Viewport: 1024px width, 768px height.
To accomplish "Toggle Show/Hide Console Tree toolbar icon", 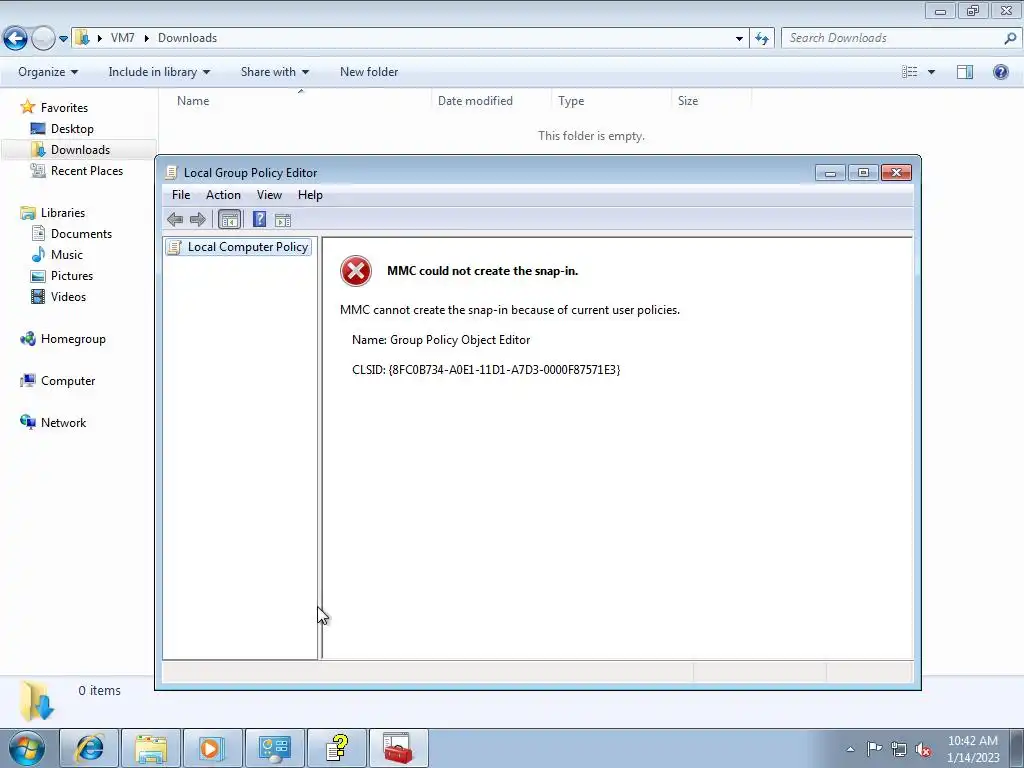I will (x=229, y=219).
